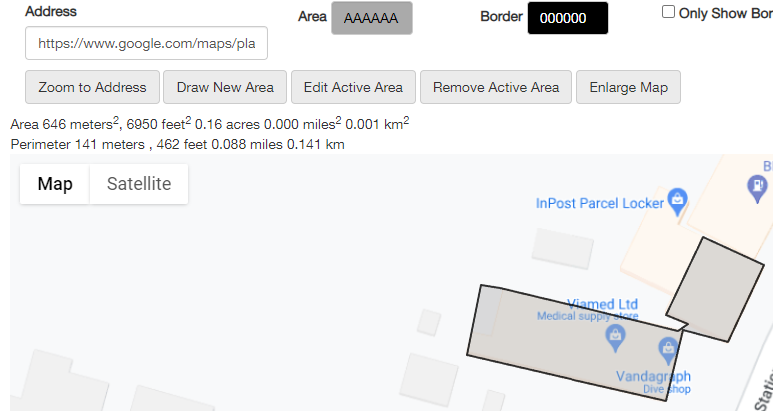Open the Area color swatch AAAAAA

tap(372, 18)
